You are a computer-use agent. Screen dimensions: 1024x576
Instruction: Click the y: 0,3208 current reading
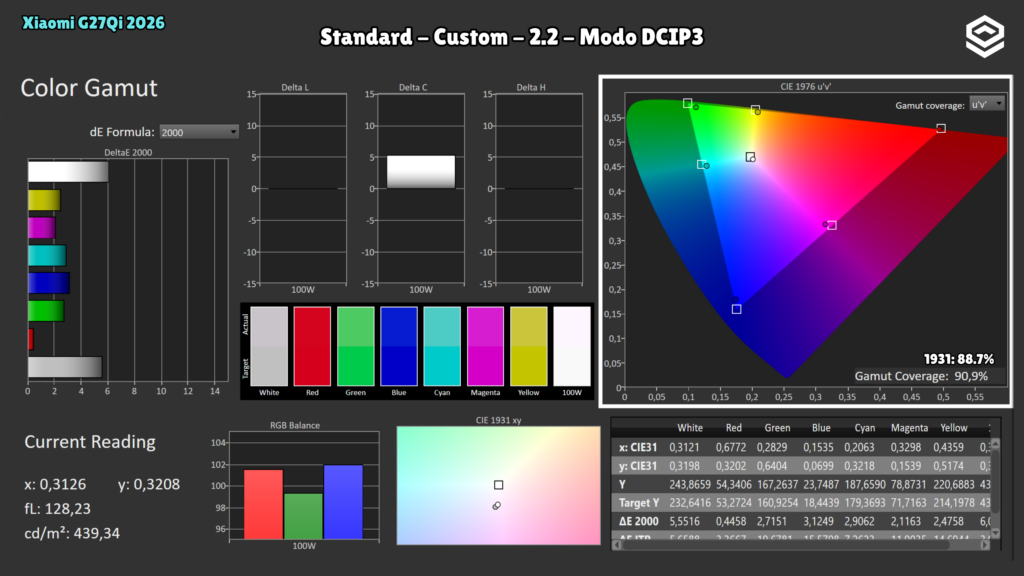pos(149,485)
